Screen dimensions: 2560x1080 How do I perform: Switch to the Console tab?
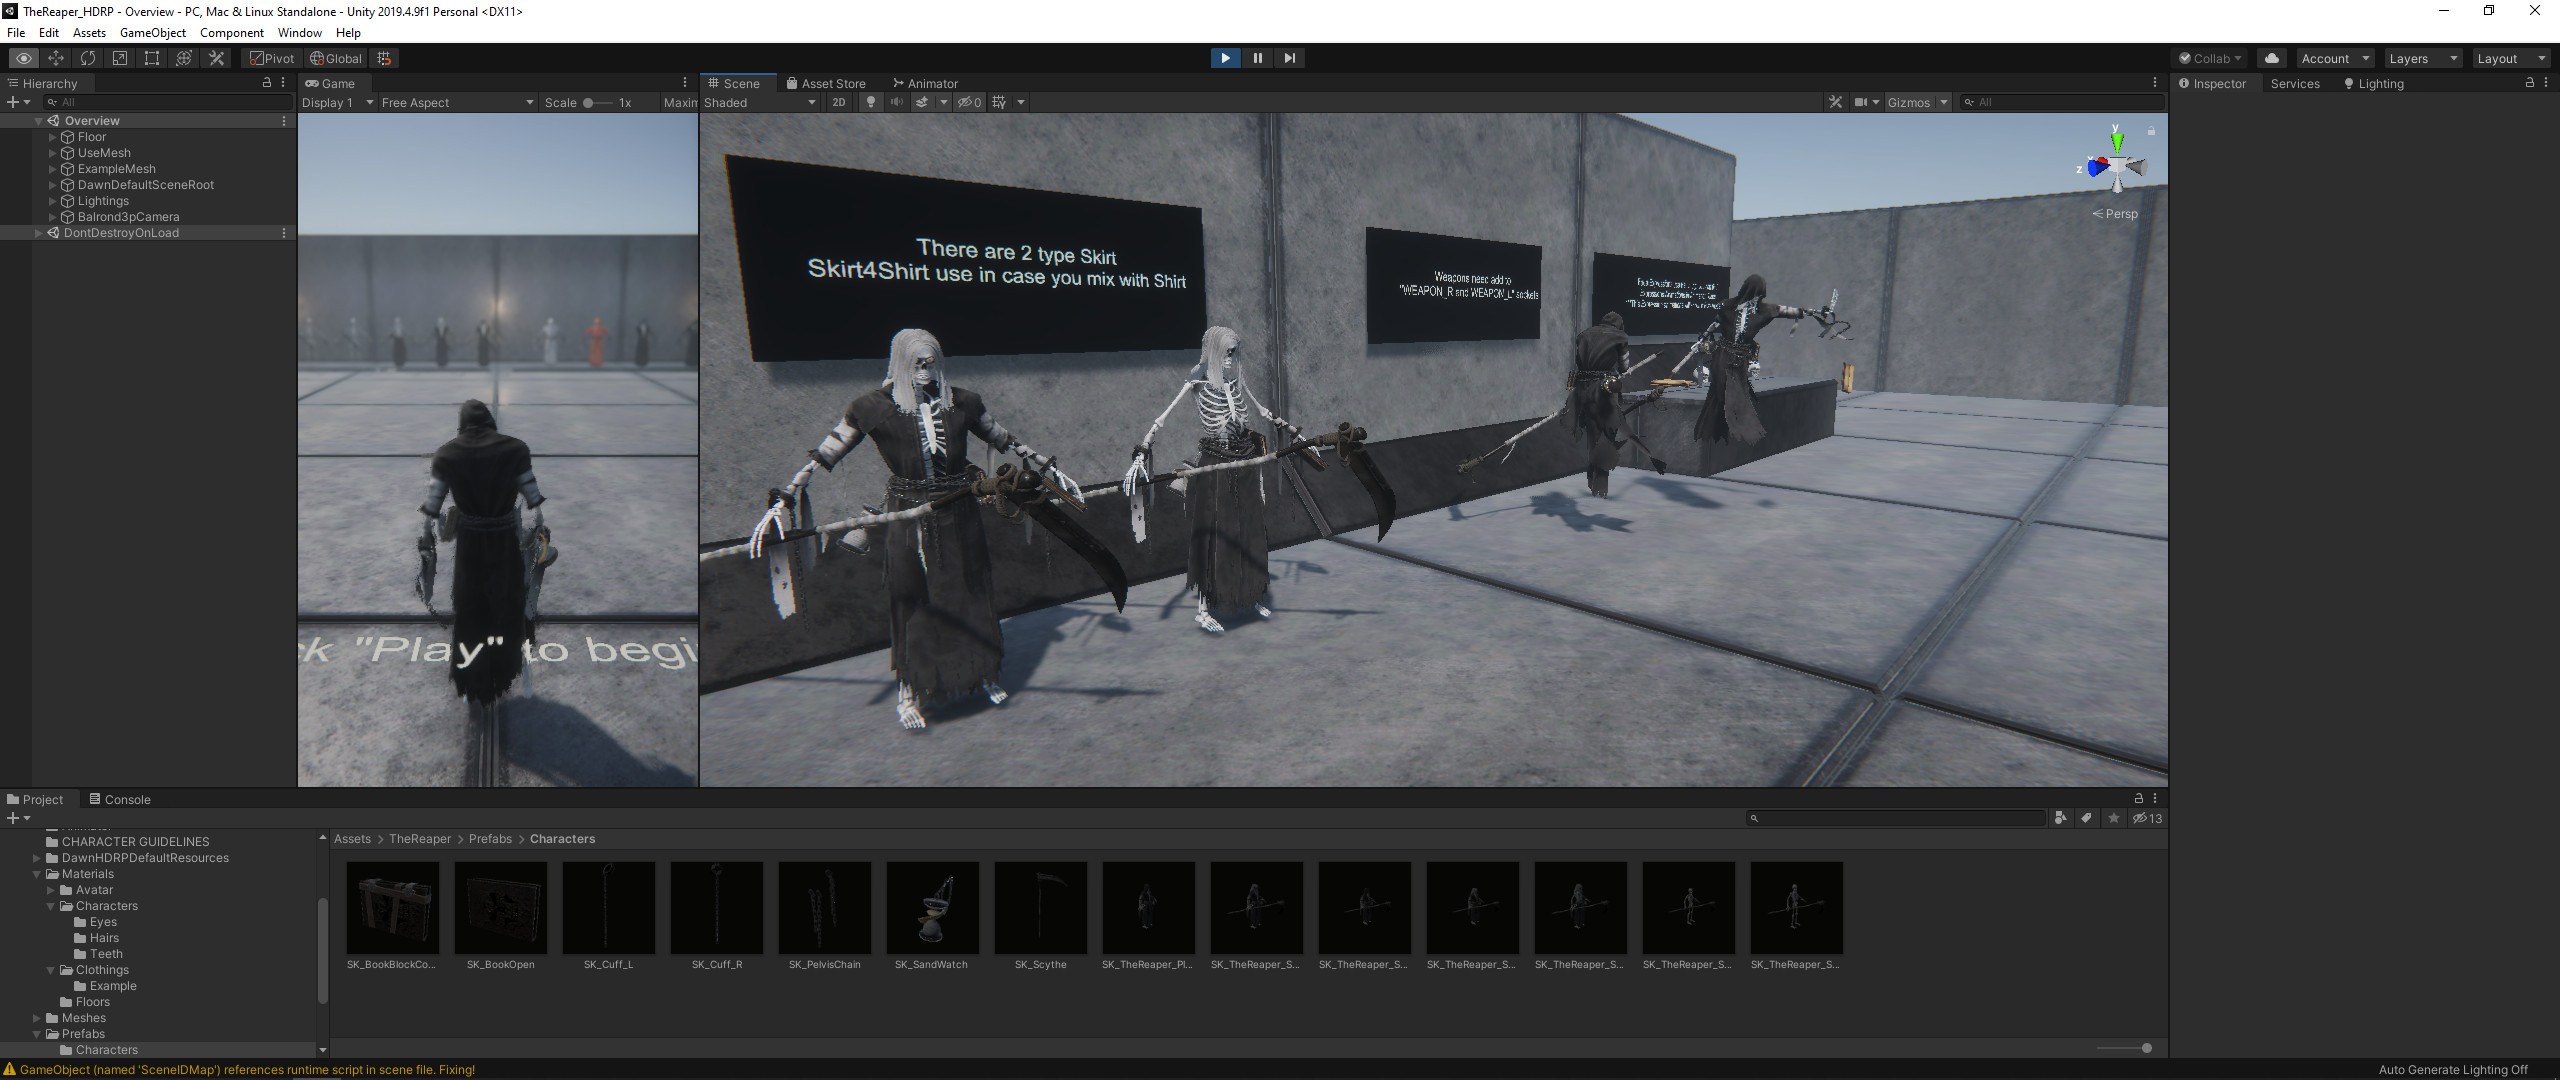(120, 799)
